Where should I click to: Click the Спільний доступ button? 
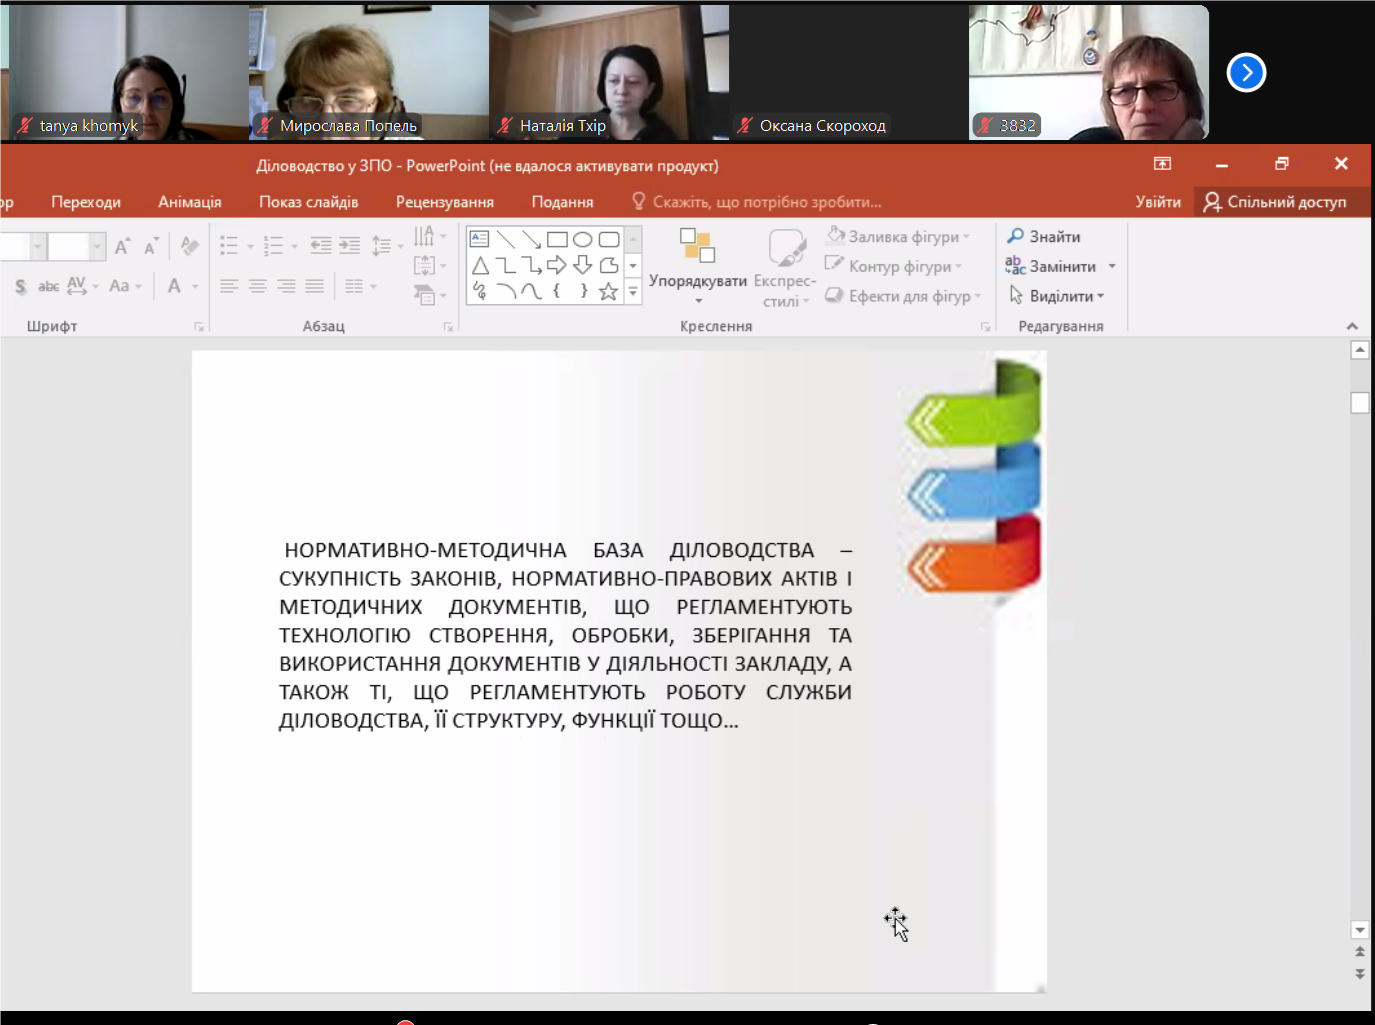pyautogui.click(x=1275, y=202)
